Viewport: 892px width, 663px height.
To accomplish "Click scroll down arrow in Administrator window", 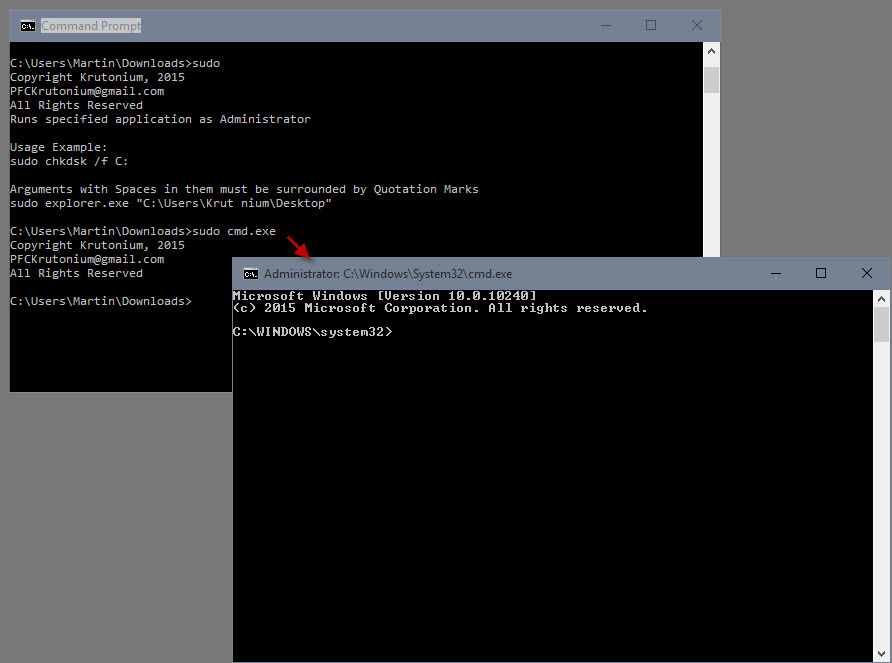I will (x=881, y=654).
